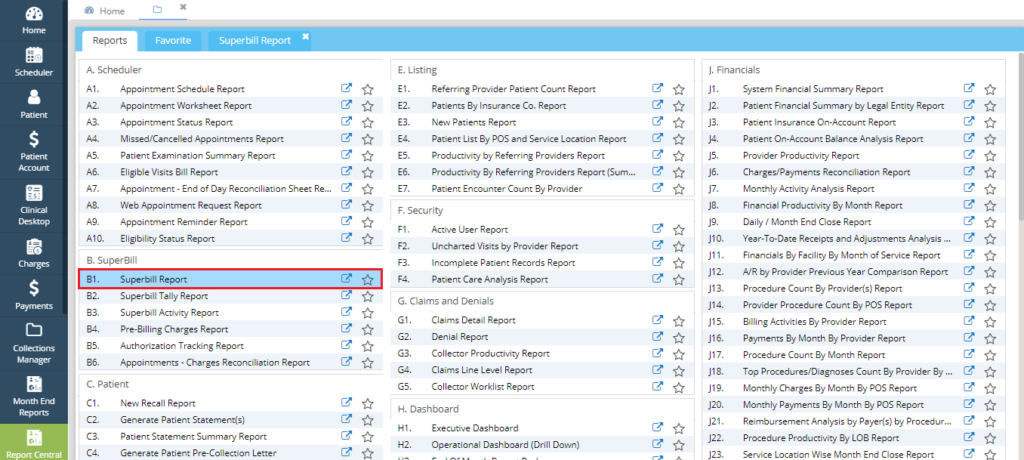Open Appointment Schedule Report in a new window
This screenshot has width=1024, height=460.
pos(347,88)
